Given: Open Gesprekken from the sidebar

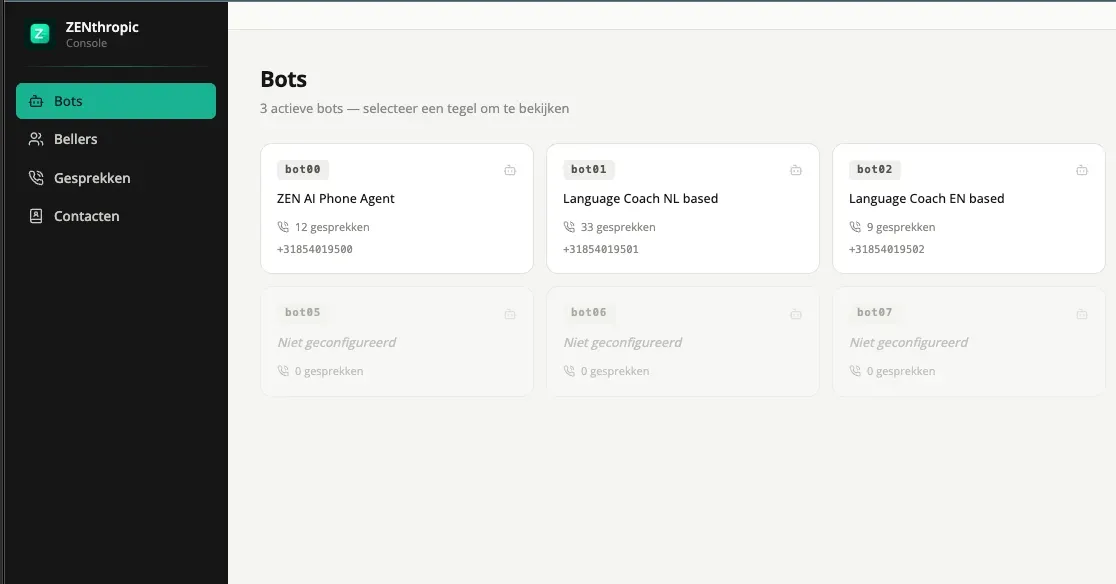Looking at the screenshot, I should (116, 178).
